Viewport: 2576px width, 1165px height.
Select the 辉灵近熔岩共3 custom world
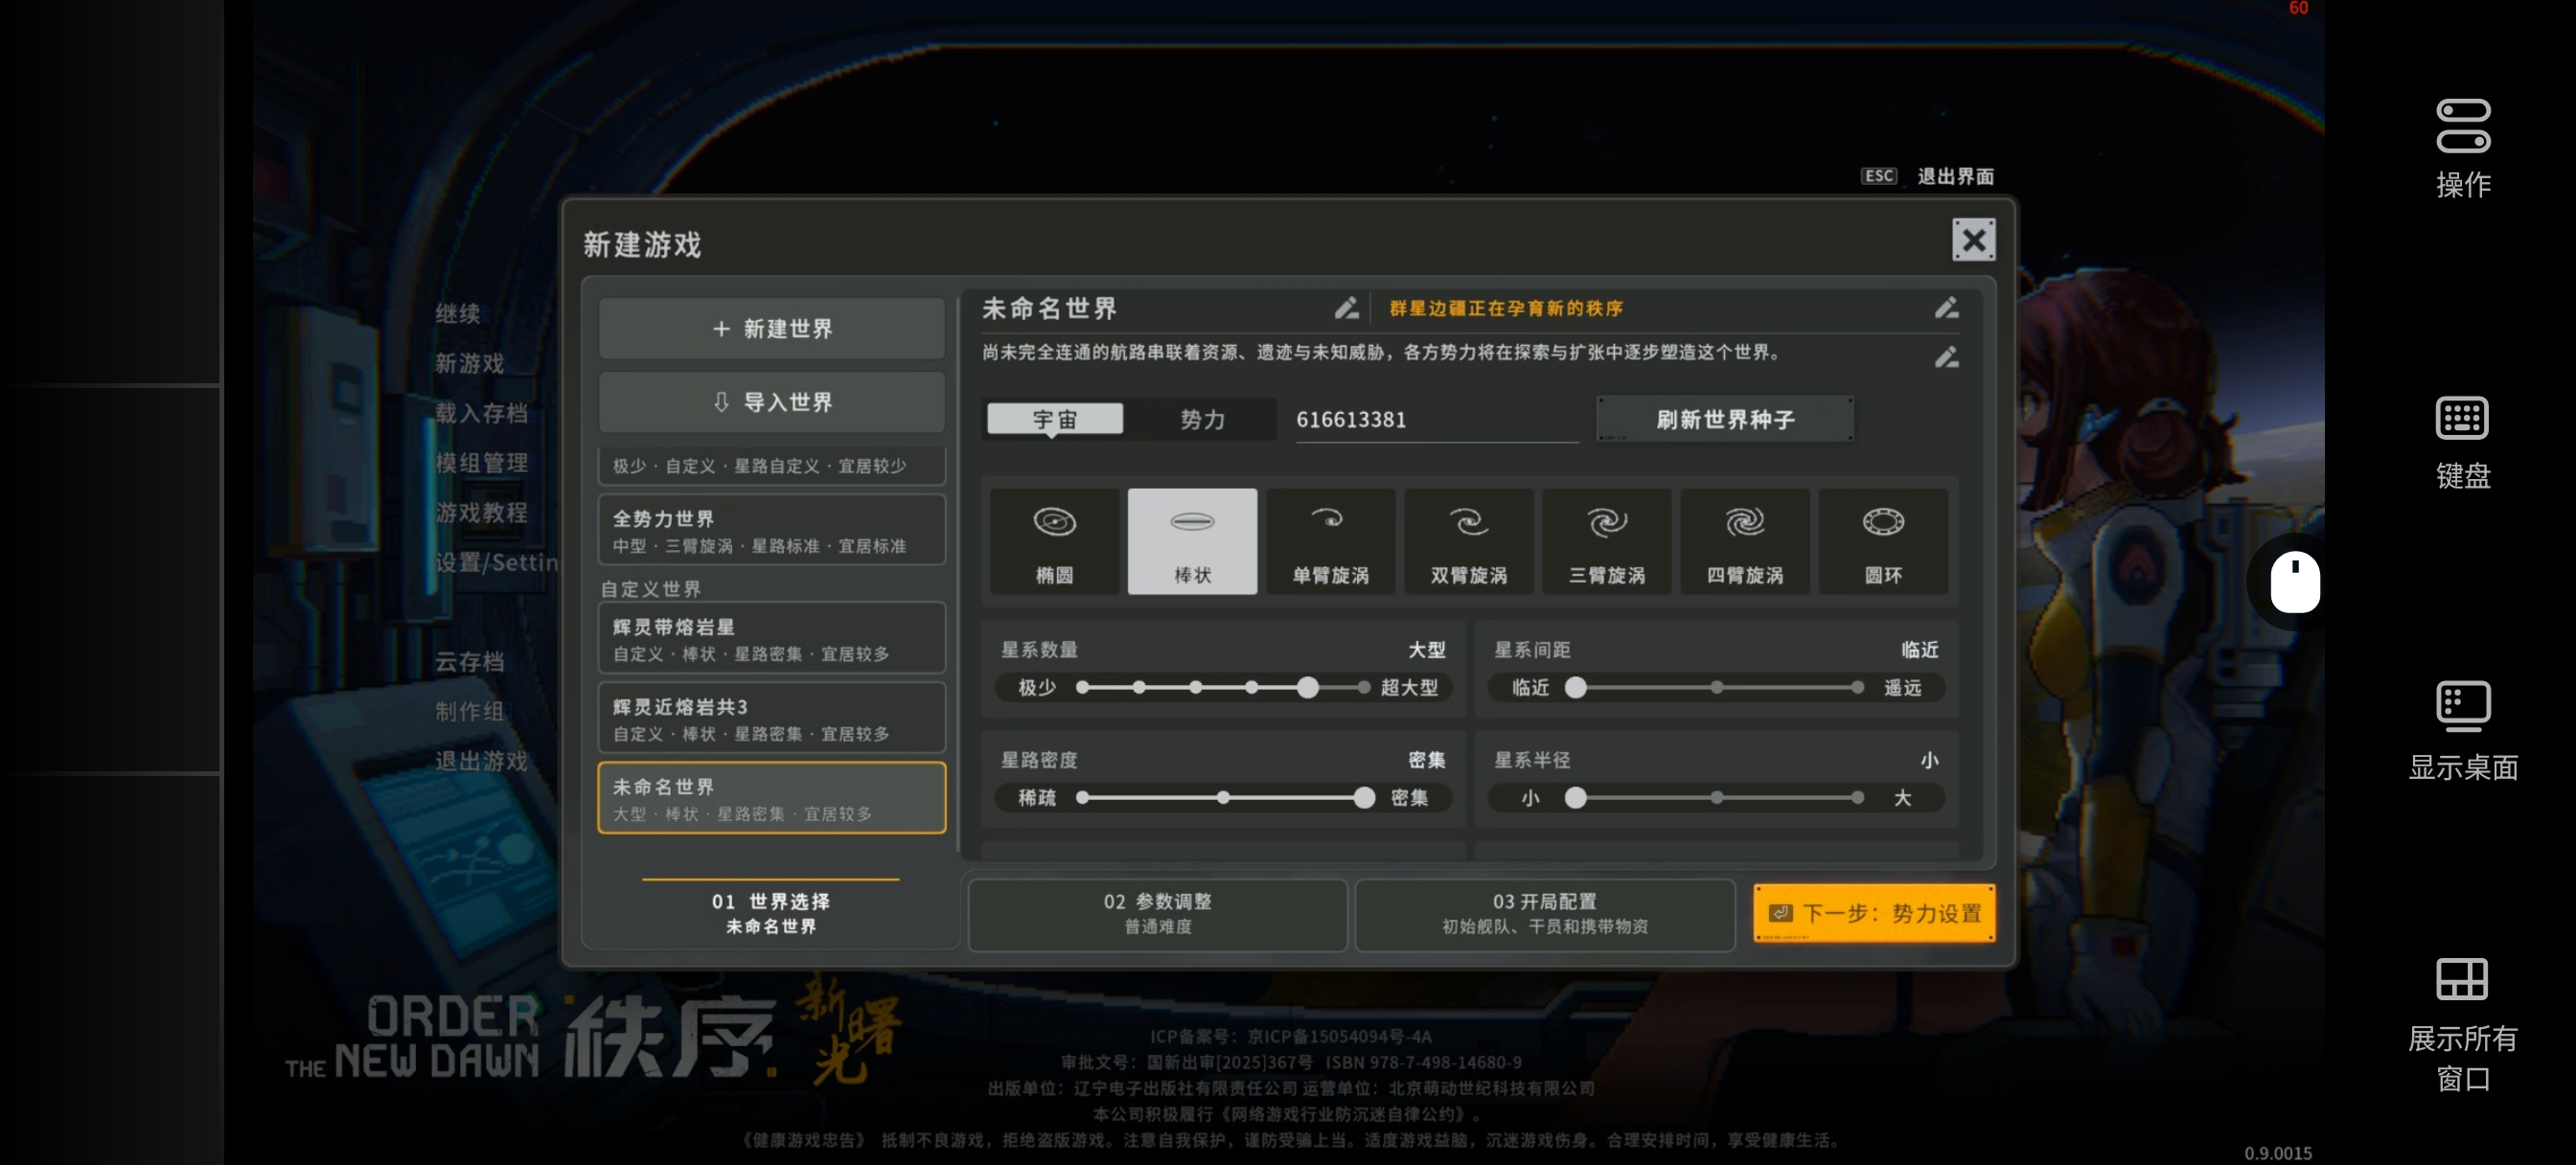[771, 719]
